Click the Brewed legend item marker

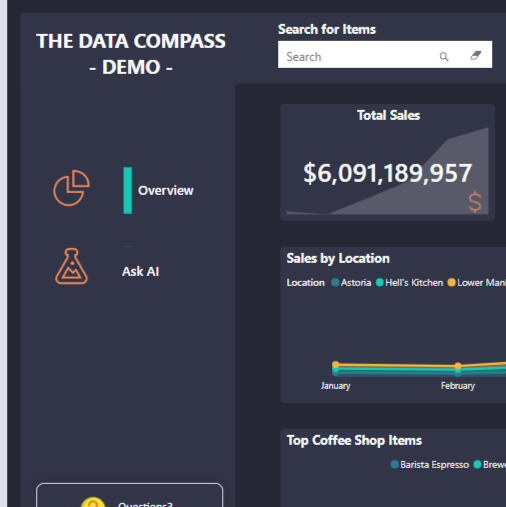(477, 464)
